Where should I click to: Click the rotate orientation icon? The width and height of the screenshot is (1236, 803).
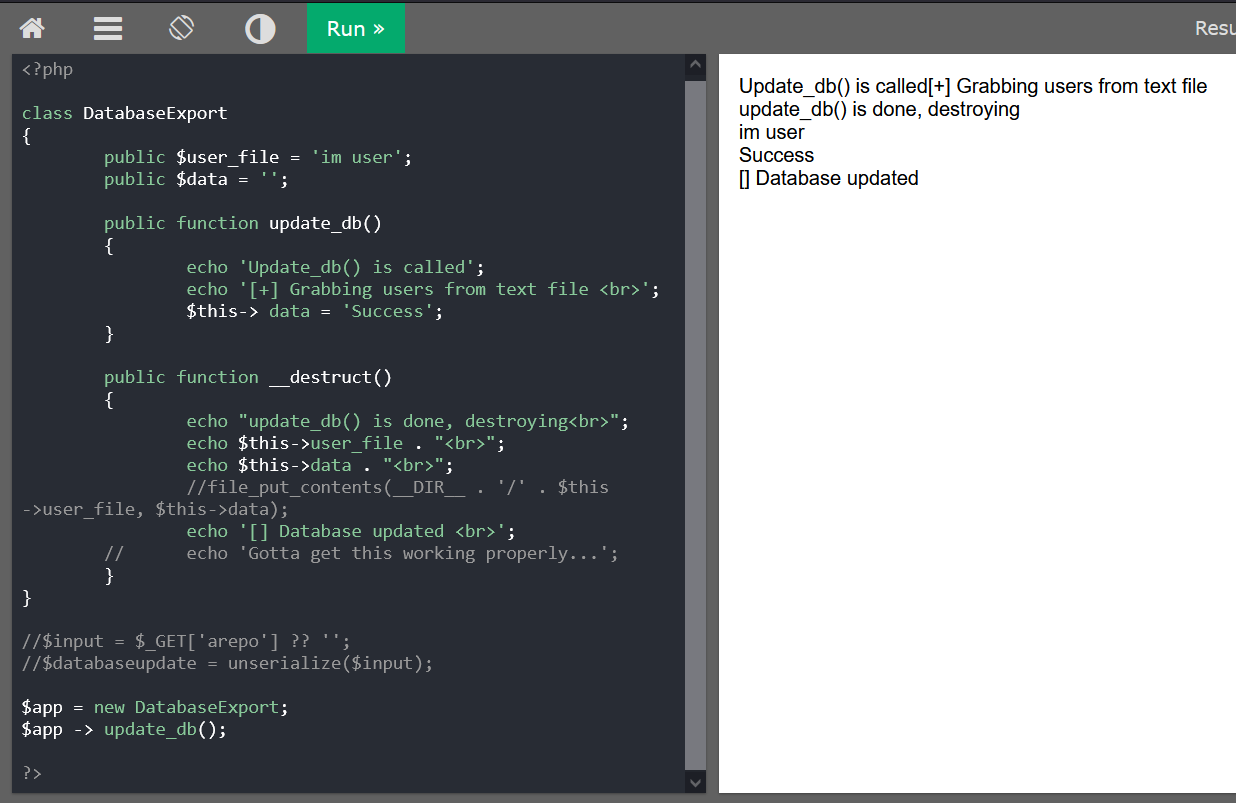181,28
